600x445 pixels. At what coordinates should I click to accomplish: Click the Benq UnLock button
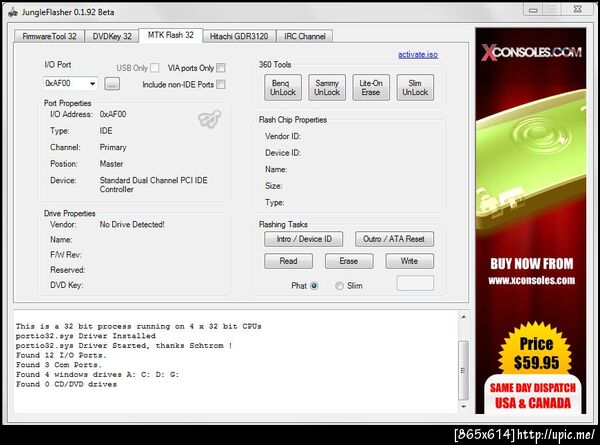click(x=283, y=88)
